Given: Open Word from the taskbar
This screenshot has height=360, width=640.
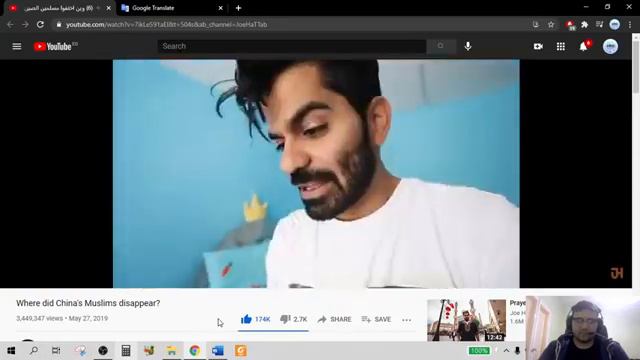Looking at the screenshot, I should pos(218,351).
